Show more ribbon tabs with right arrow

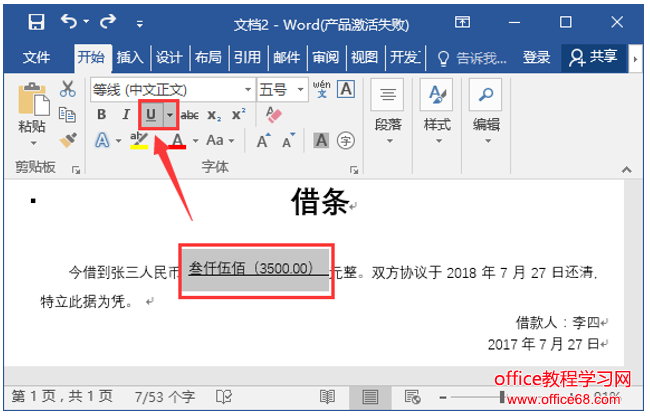click(635, 58)
